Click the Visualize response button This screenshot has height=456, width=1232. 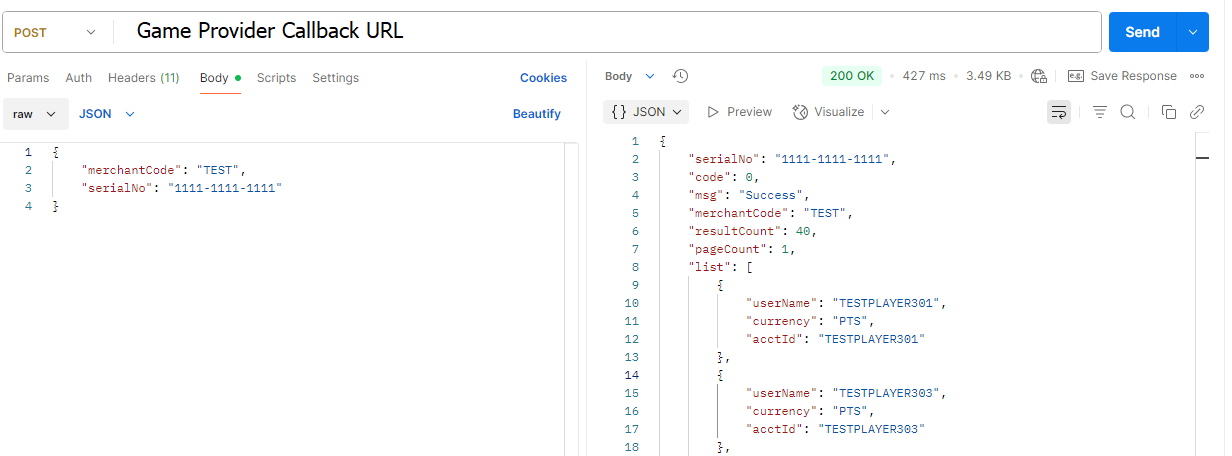828,112
